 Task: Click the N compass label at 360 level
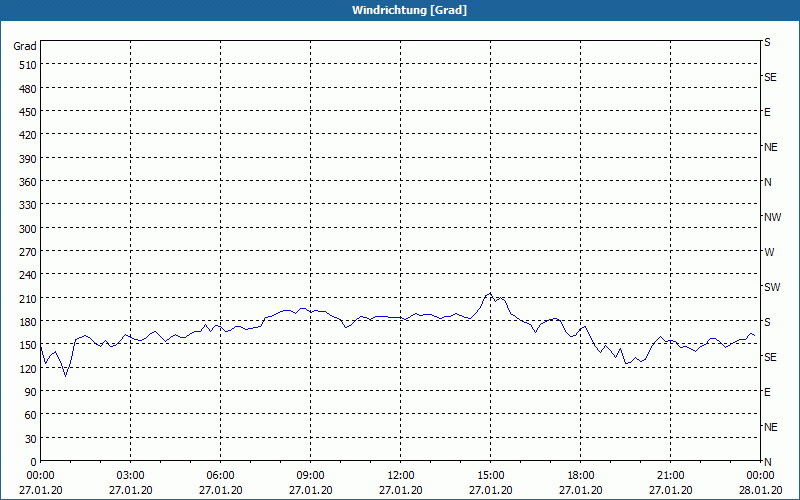(x=768, y=182)
